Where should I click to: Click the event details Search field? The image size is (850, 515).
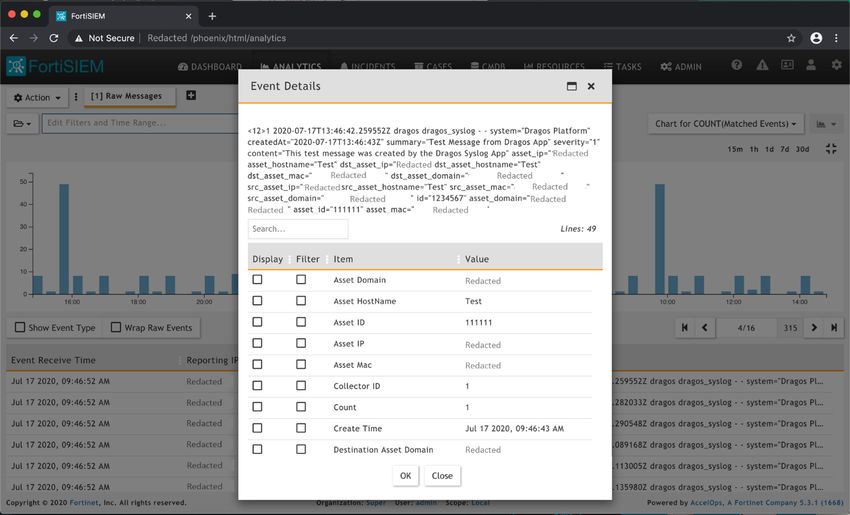(x=298, y=229)
